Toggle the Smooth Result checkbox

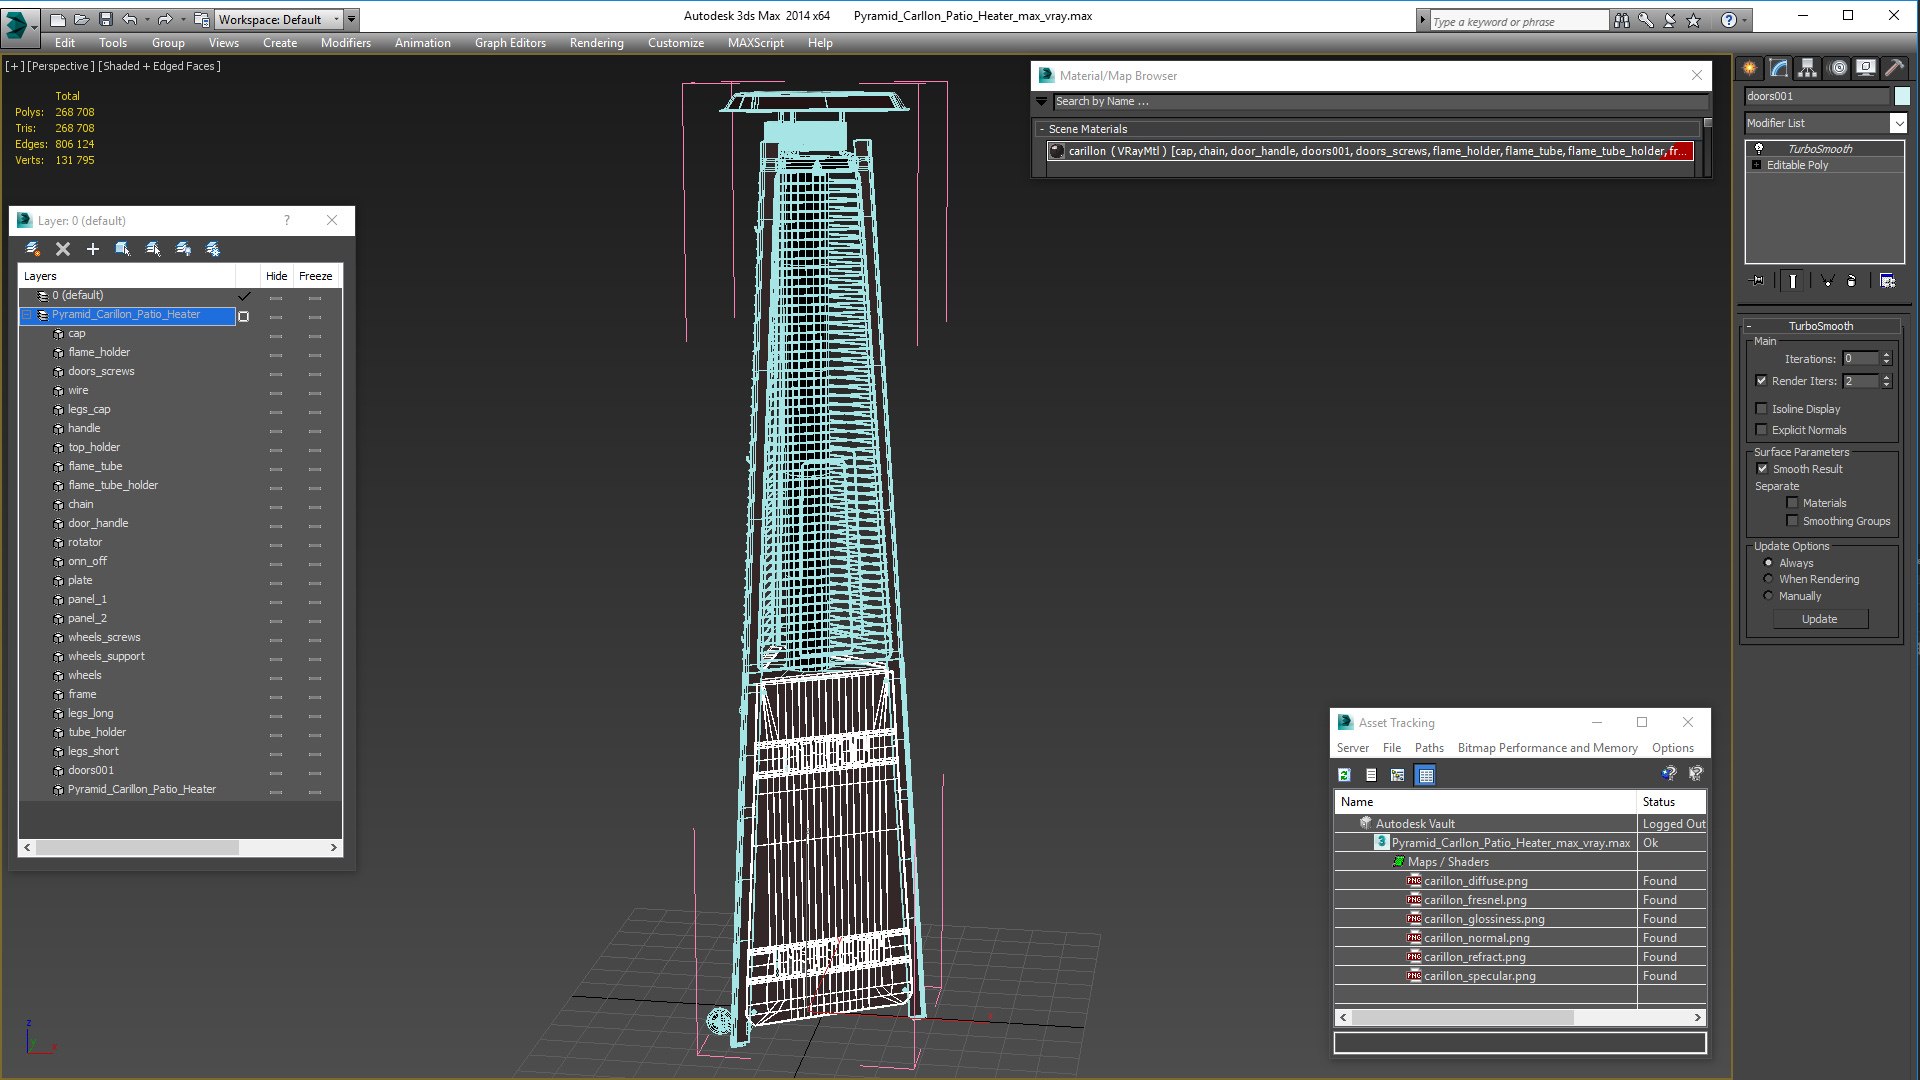pos(1762,469)
